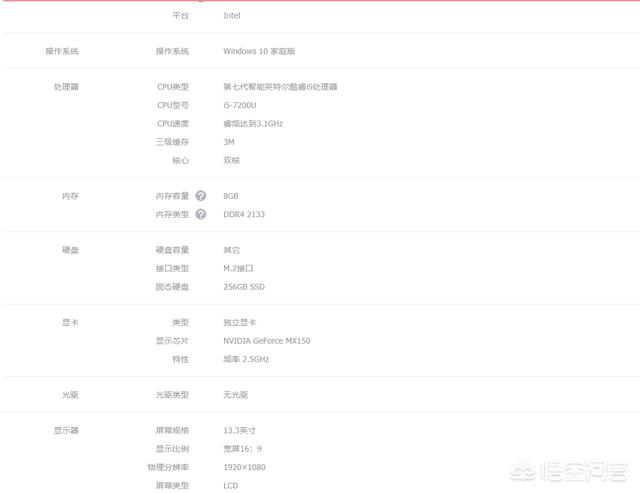Click the help icon beside 内存容量
The width and height of the screenshot is (640, 493).
(x=201, y=196)
